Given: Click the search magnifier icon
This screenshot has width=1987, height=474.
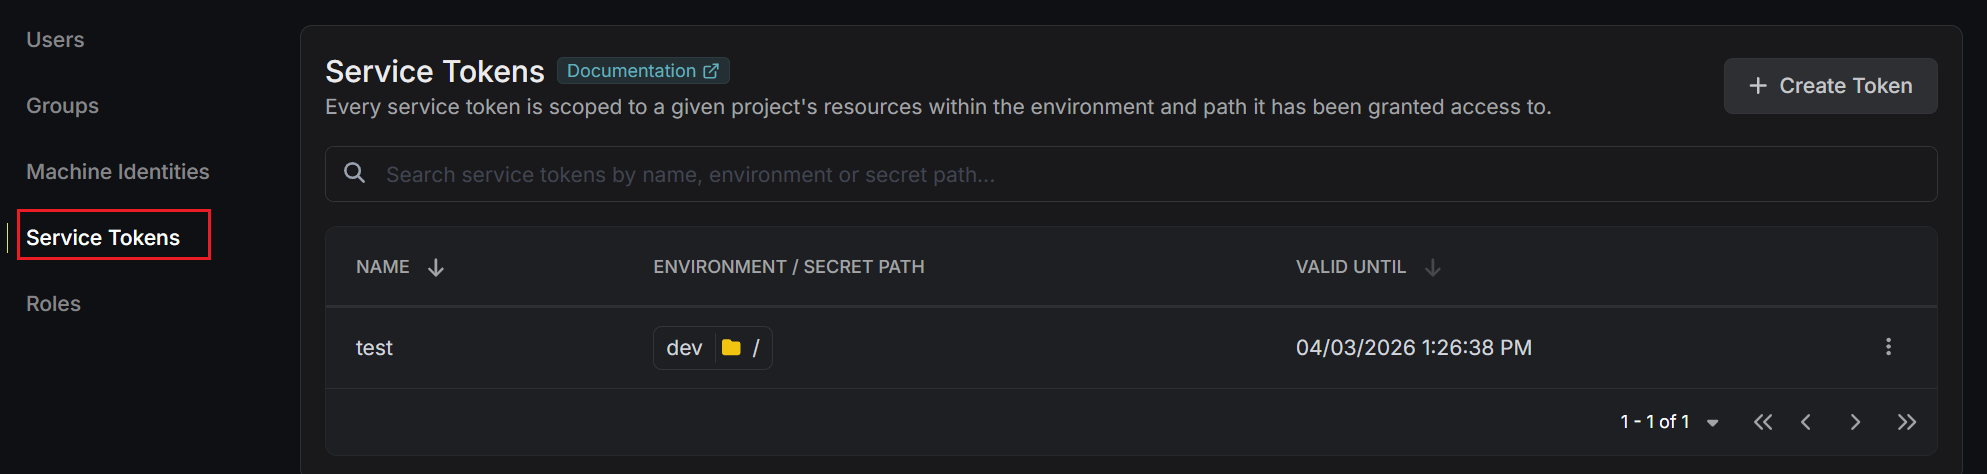Looking at the screenshot, I should pyautogui.click(x=354, y=173).
